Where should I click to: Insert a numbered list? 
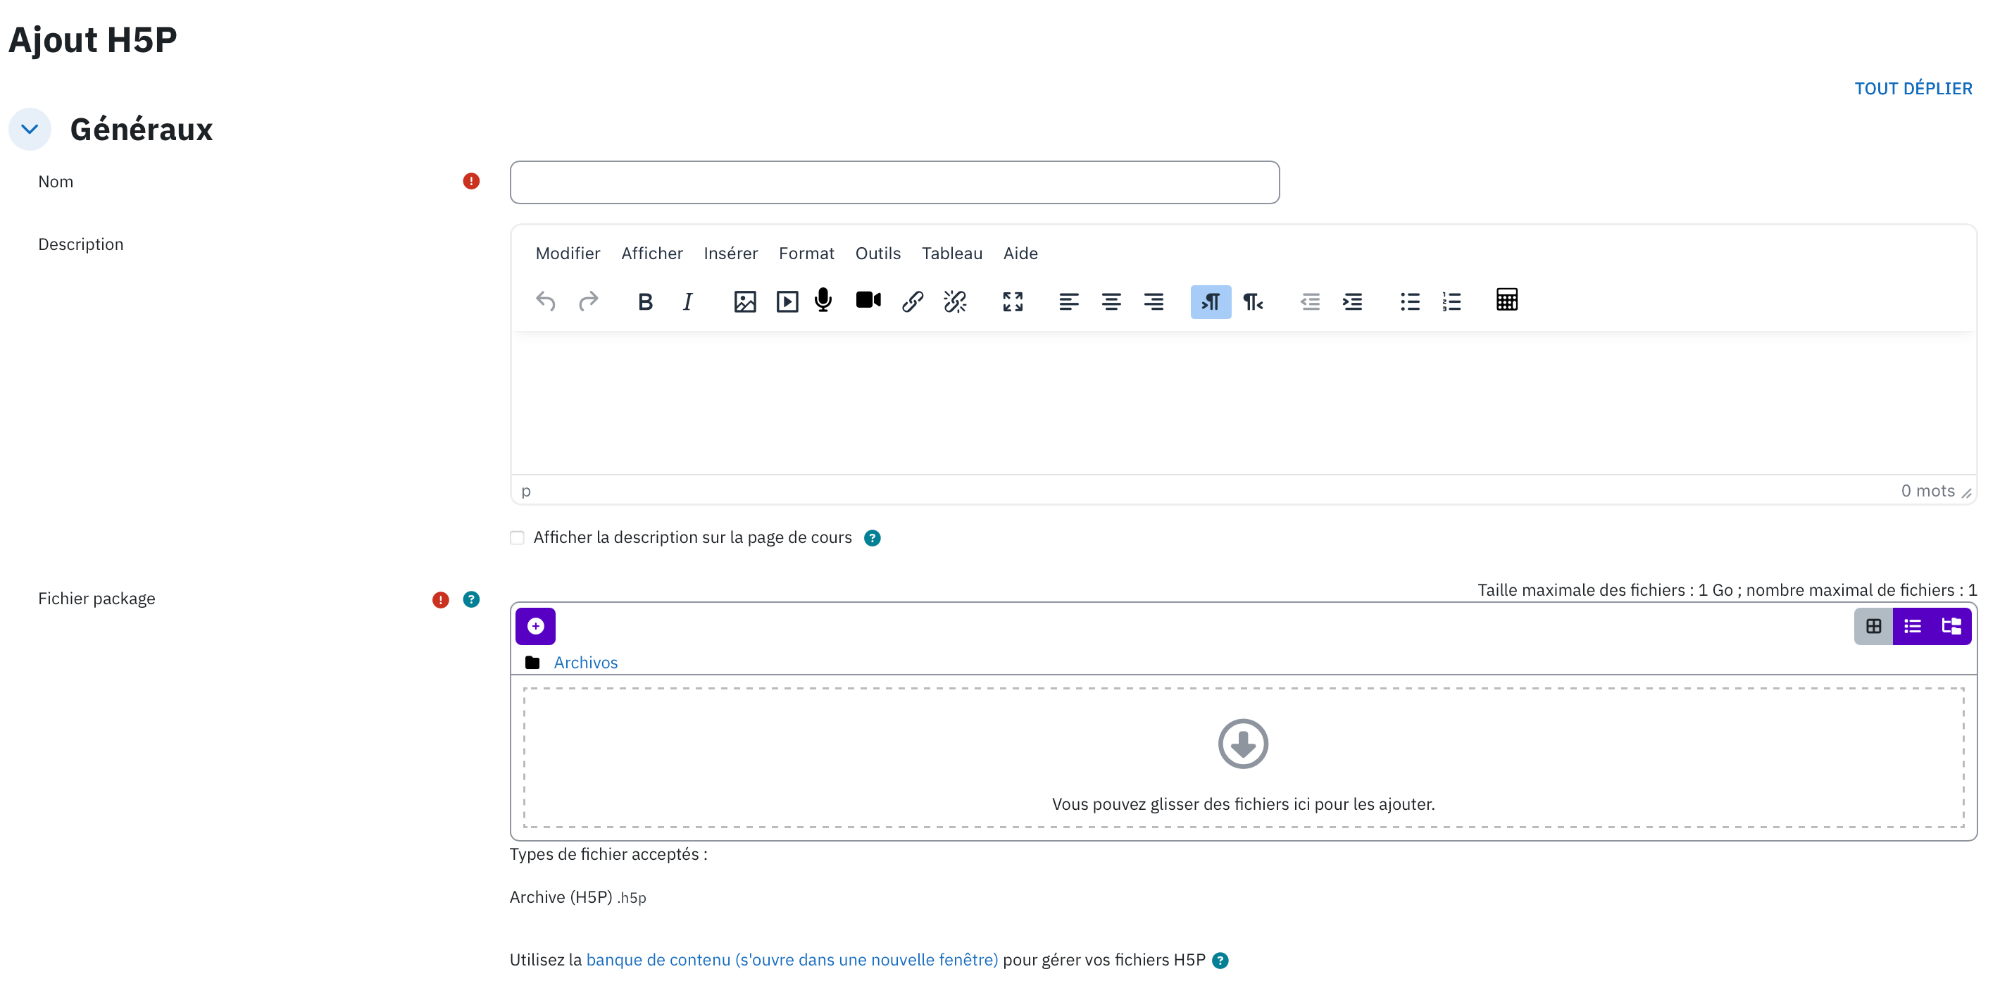coord(1452,301)
